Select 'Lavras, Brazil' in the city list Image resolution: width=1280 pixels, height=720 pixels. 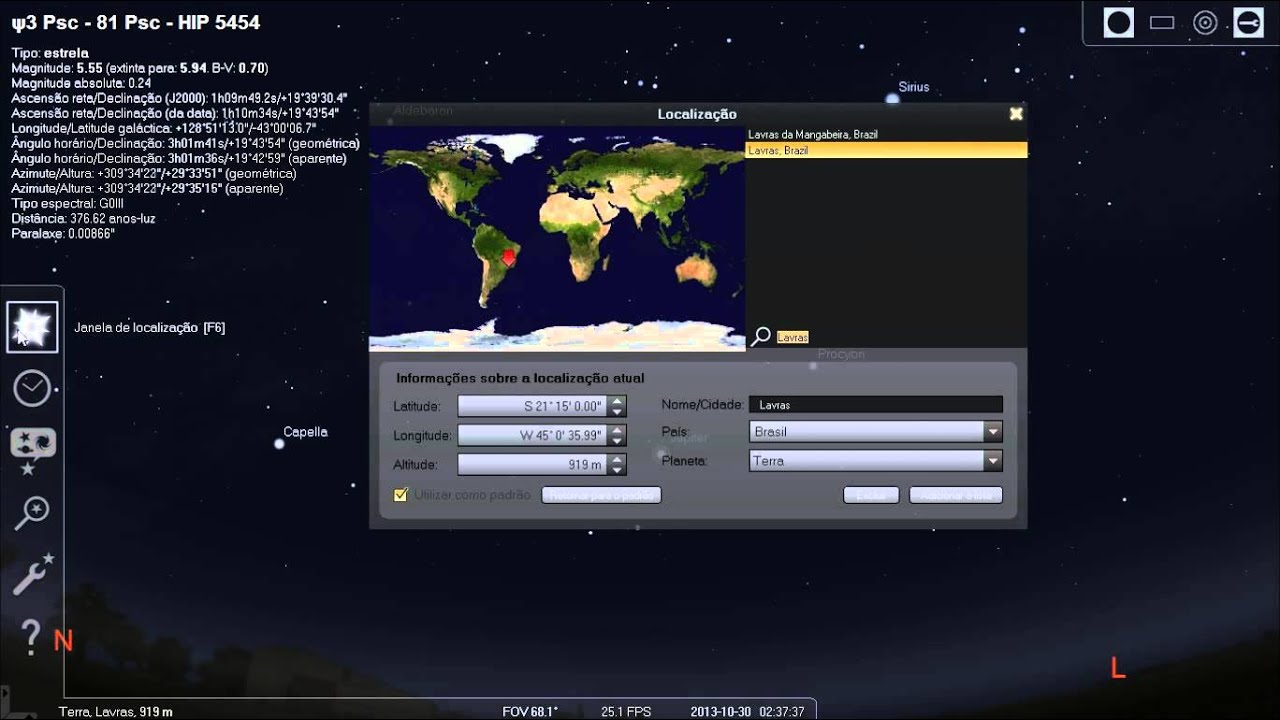[886, 150]
